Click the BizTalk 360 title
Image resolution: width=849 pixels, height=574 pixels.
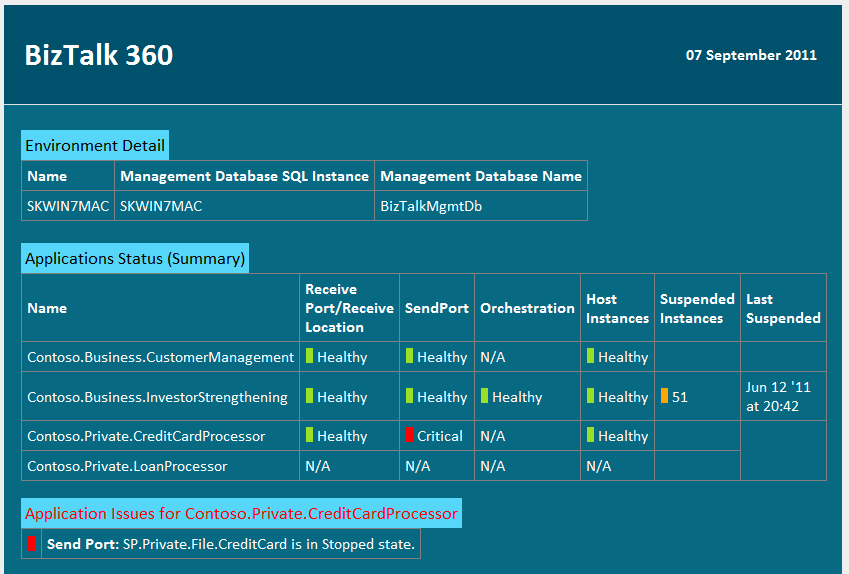click(x=99, y=55)
